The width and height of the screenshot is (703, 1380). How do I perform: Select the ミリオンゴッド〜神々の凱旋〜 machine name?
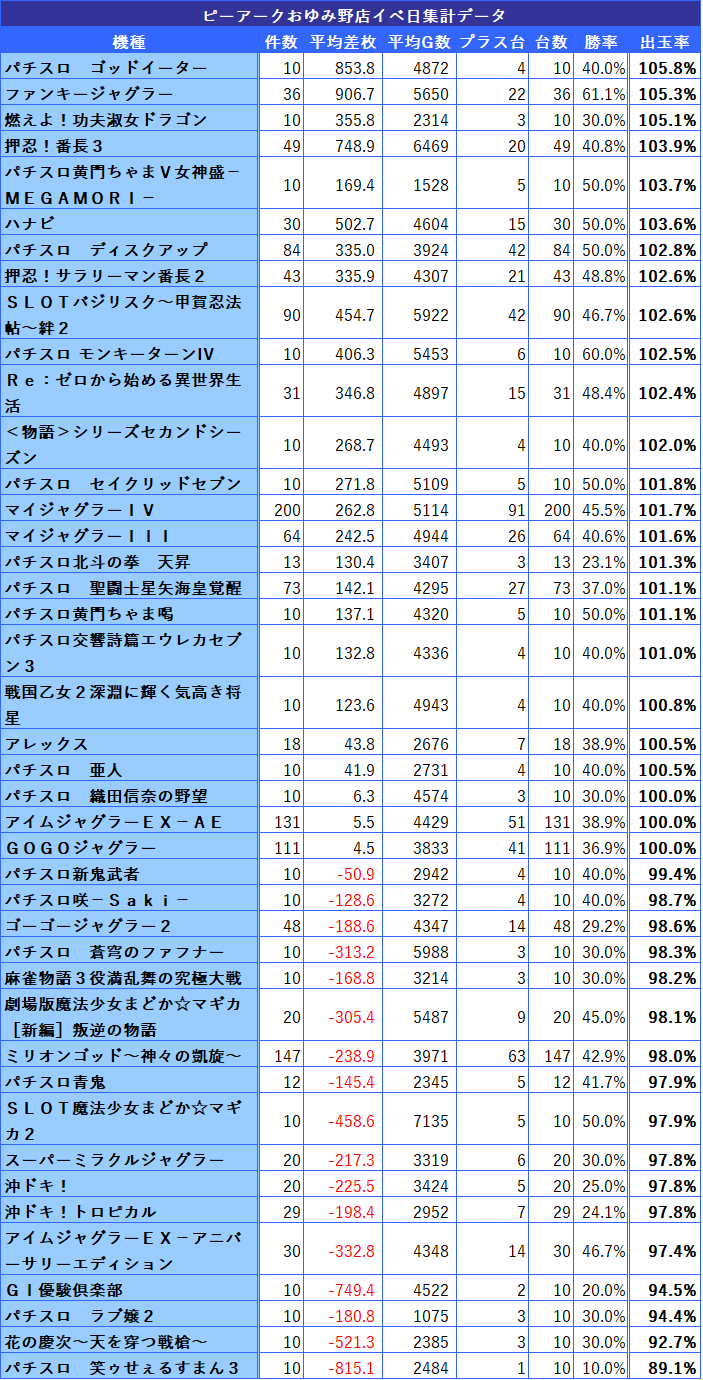pyautogui.click(x=123, y=1056)
